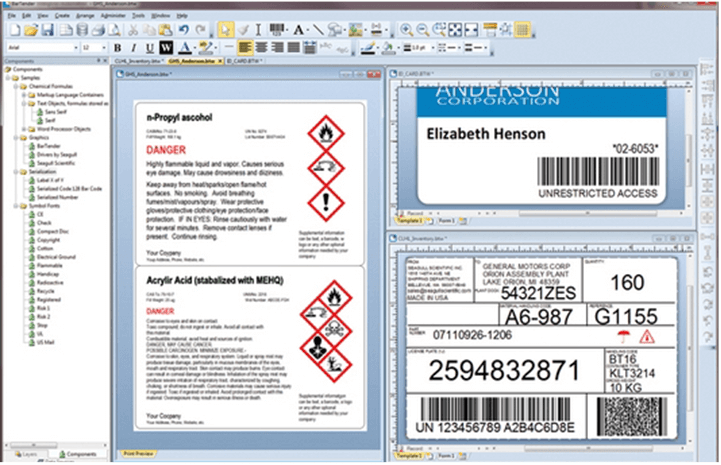Screen dimensions: 721x465
Task: Select the pointer selection tool
Action: click(x=226, y=31)
